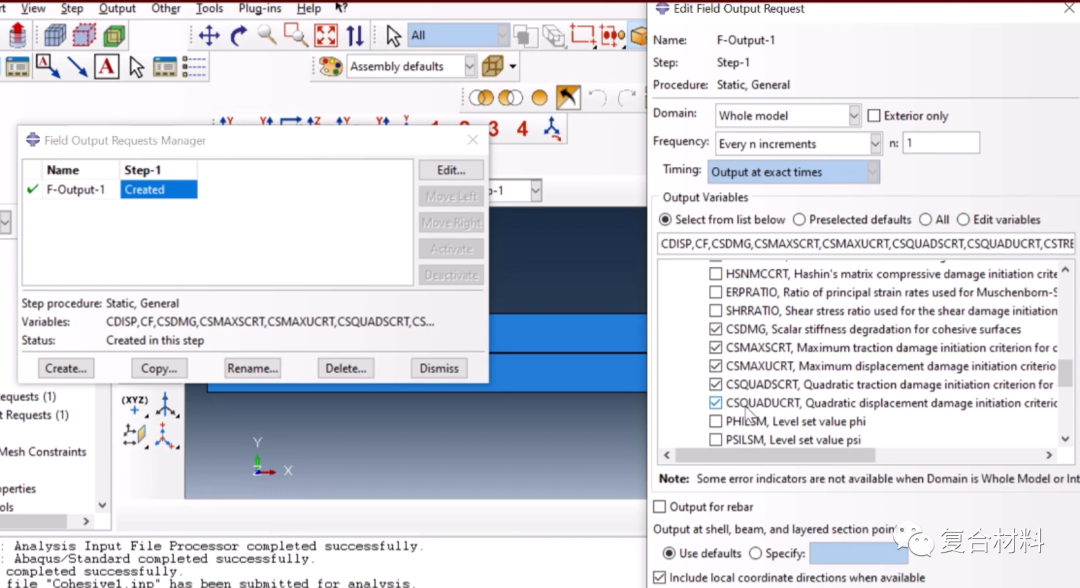Enable the Output for rebar checkbox
1080x588 pixels.
click(x=660, y=507)
